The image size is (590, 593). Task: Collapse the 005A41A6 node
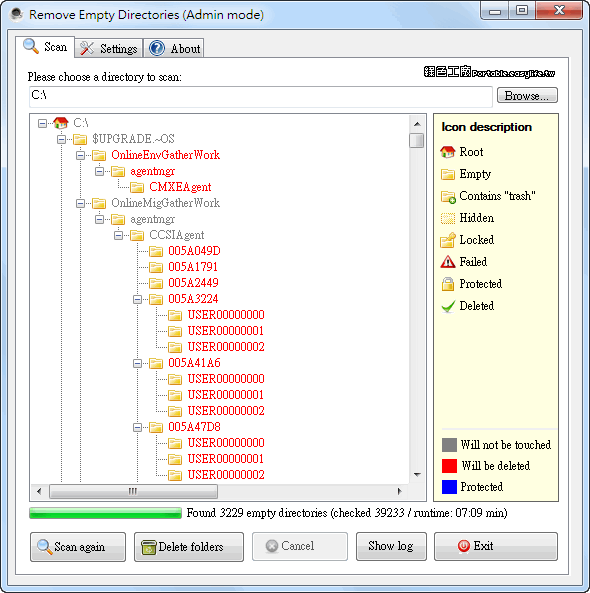pyautogui.click(x=137, y=363)
